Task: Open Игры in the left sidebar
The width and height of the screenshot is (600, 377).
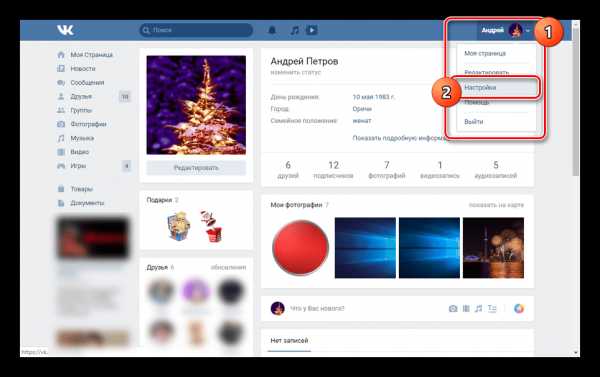Action: (78, 166)
